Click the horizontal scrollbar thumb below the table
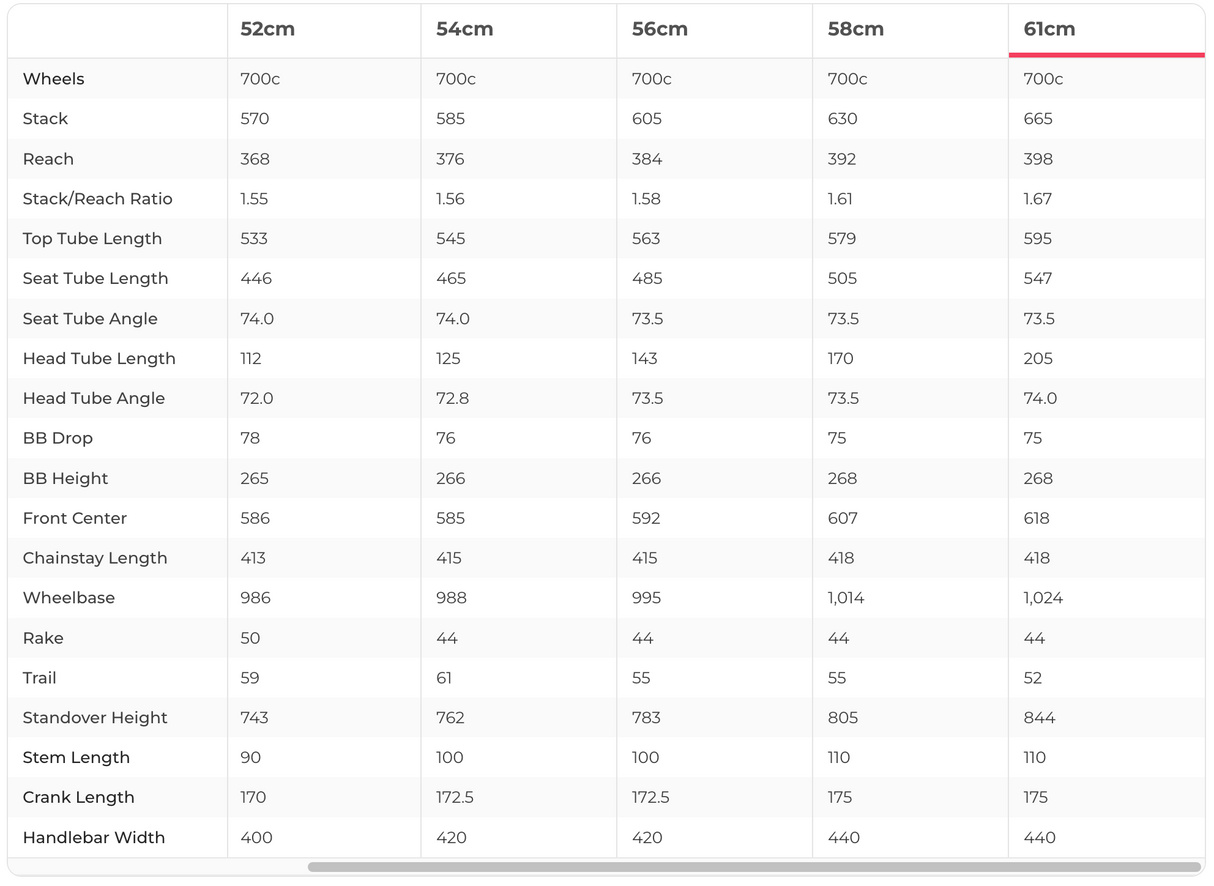This screenshot has width=1214, height=886. [x=754, y=867]
